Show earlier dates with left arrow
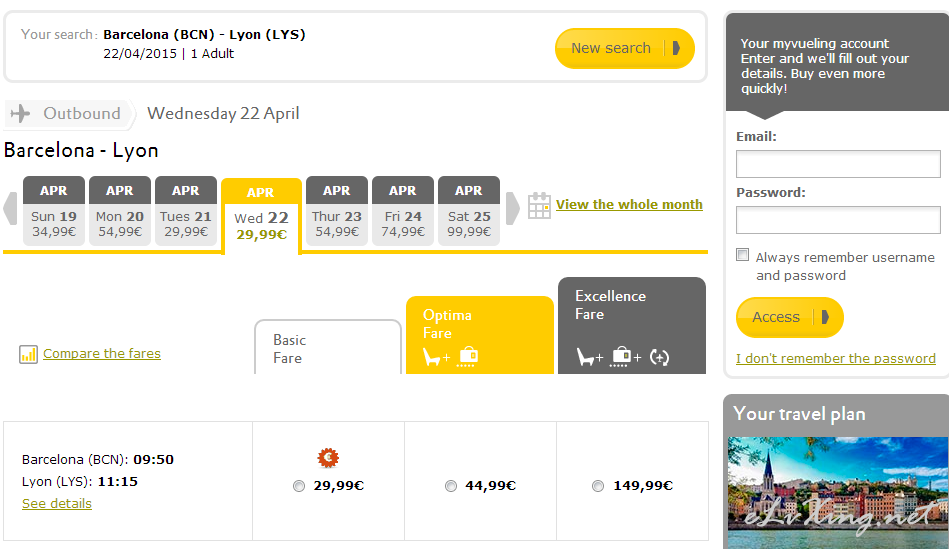 pos(11,208)
